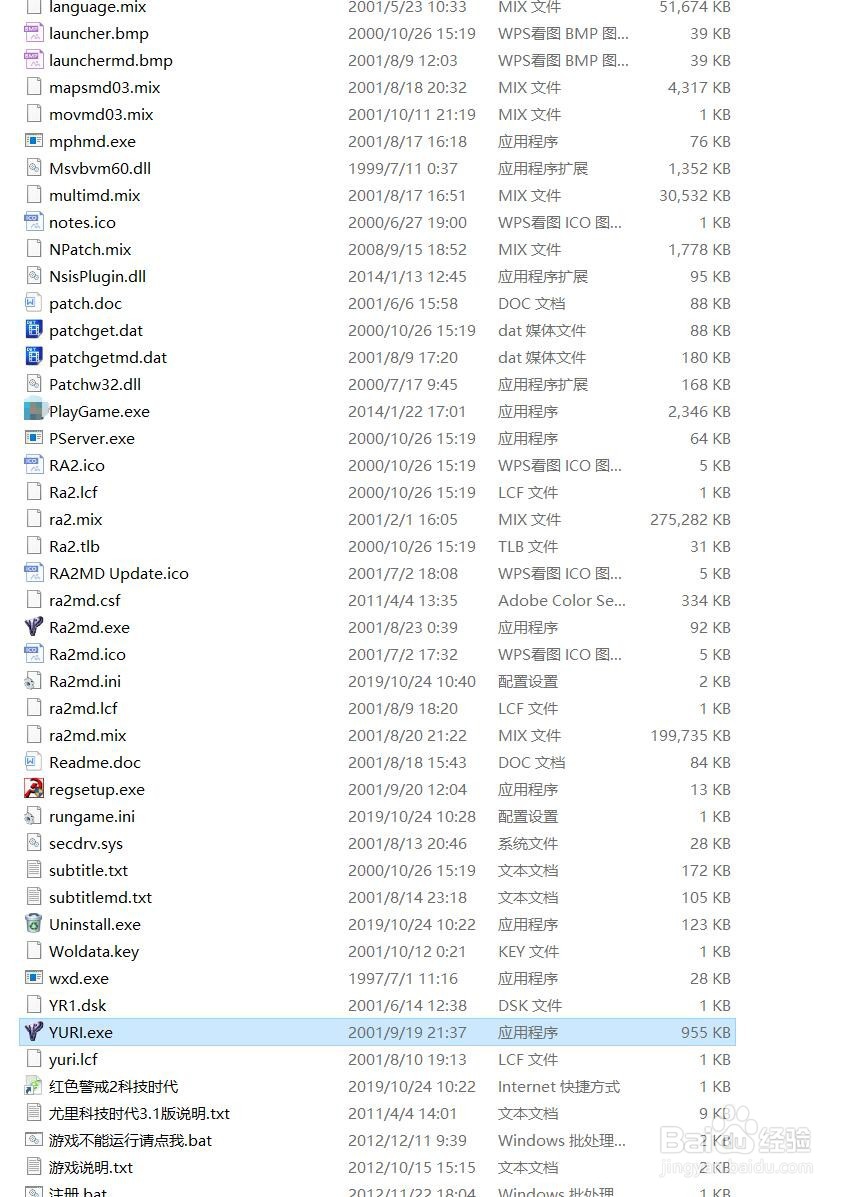860x1197 pixels.
Task: Click the launchermd.bmp image icon
Action: [x=34, y=60]
